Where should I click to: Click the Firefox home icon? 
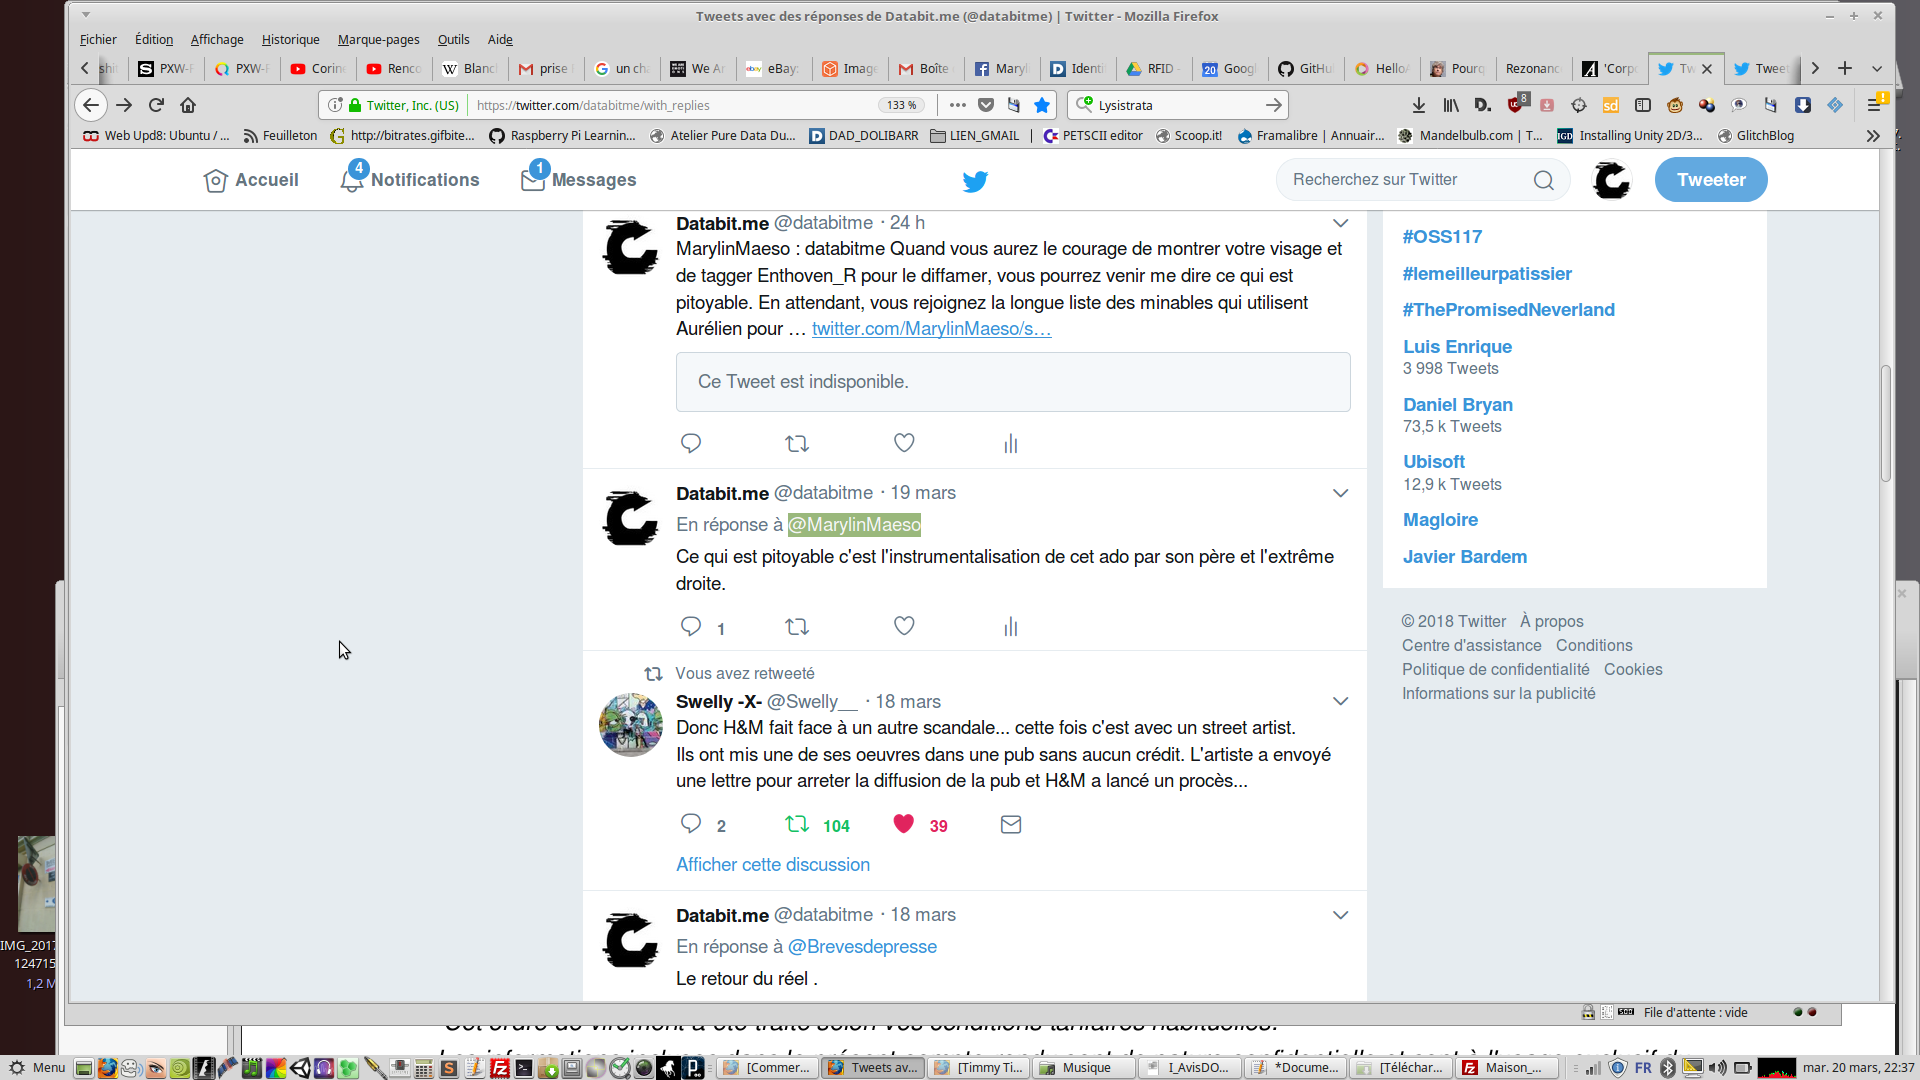[x=188, y=105]
